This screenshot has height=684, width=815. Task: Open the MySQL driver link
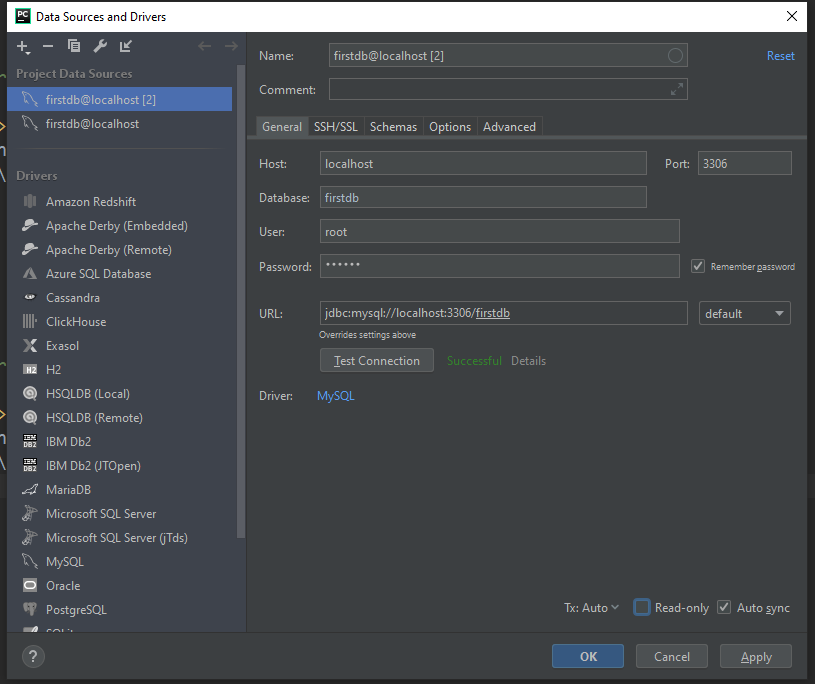click(336, 396)
